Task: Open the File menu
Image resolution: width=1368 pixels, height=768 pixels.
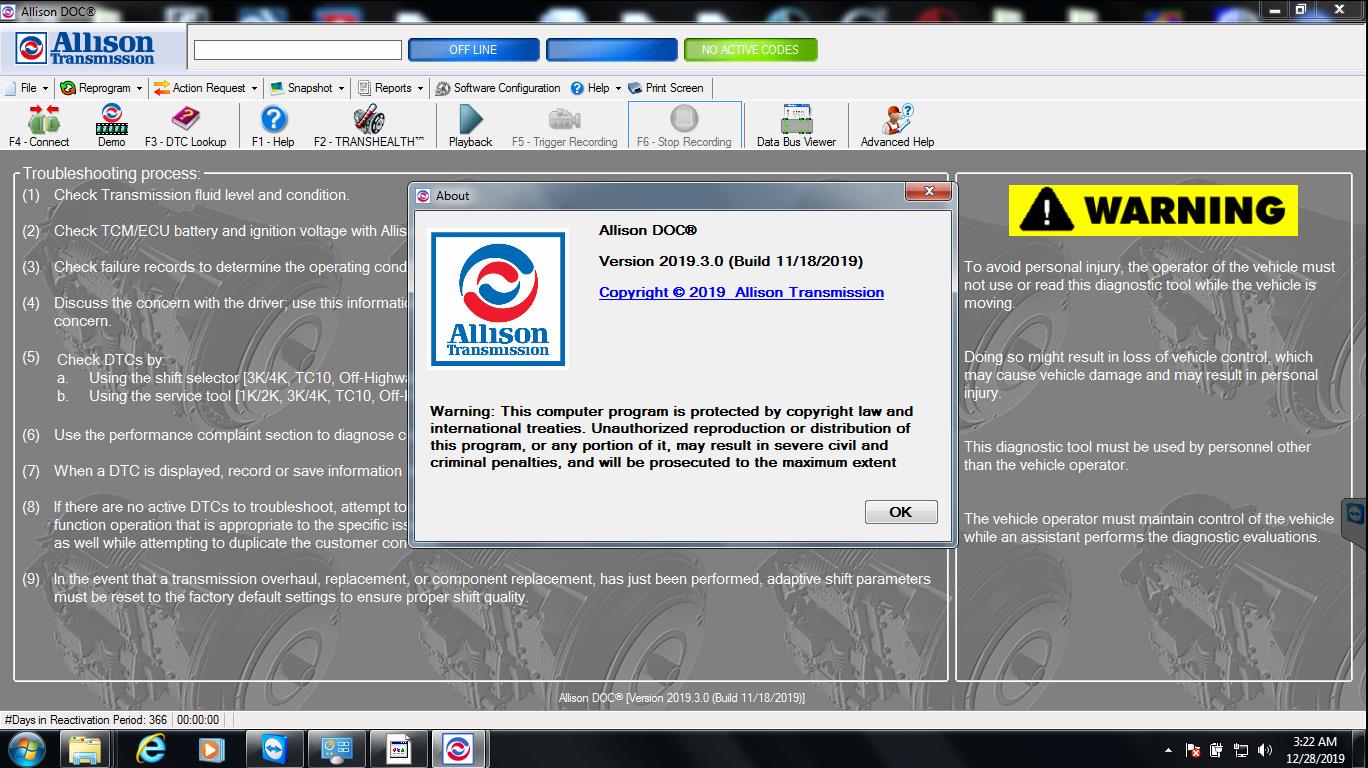Action: [x=26, y=88]
